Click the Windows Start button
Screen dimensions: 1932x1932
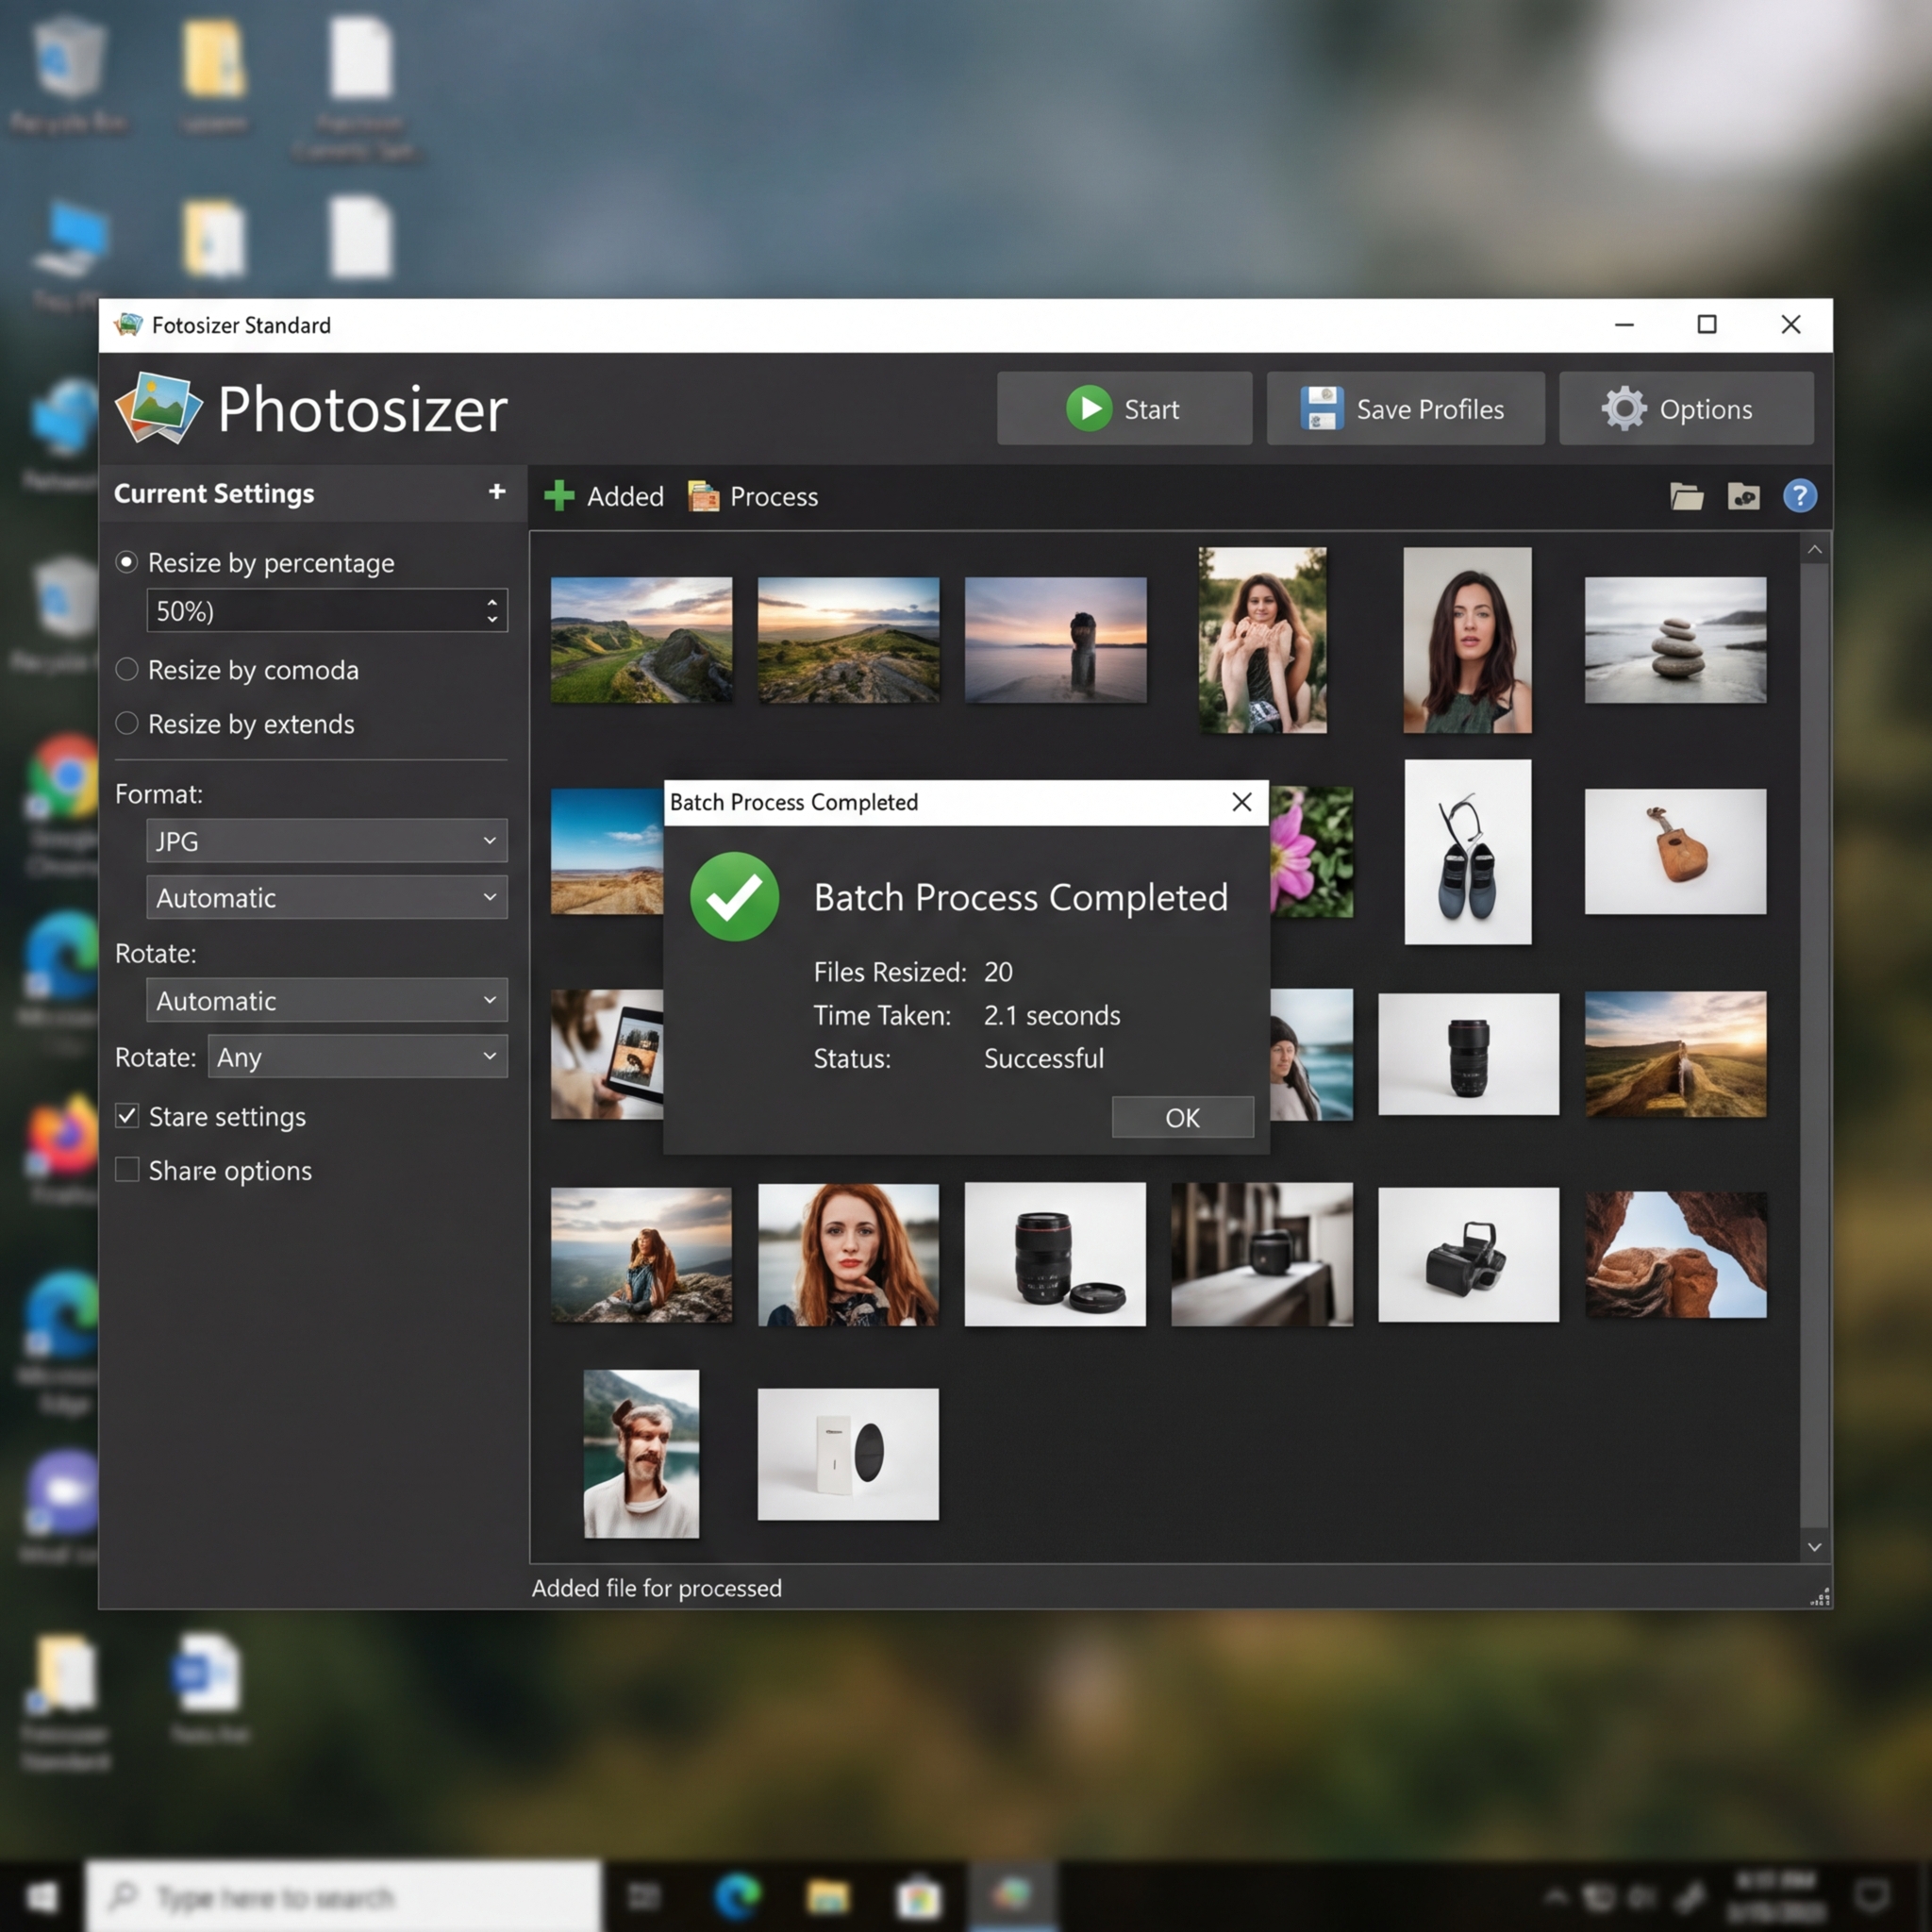[42, 1896]
